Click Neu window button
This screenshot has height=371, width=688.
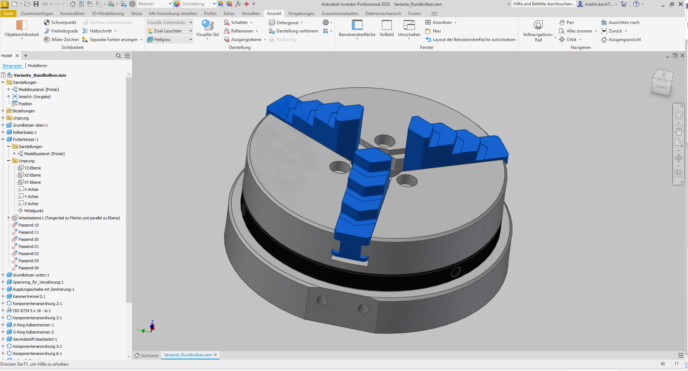pos(433,31)
